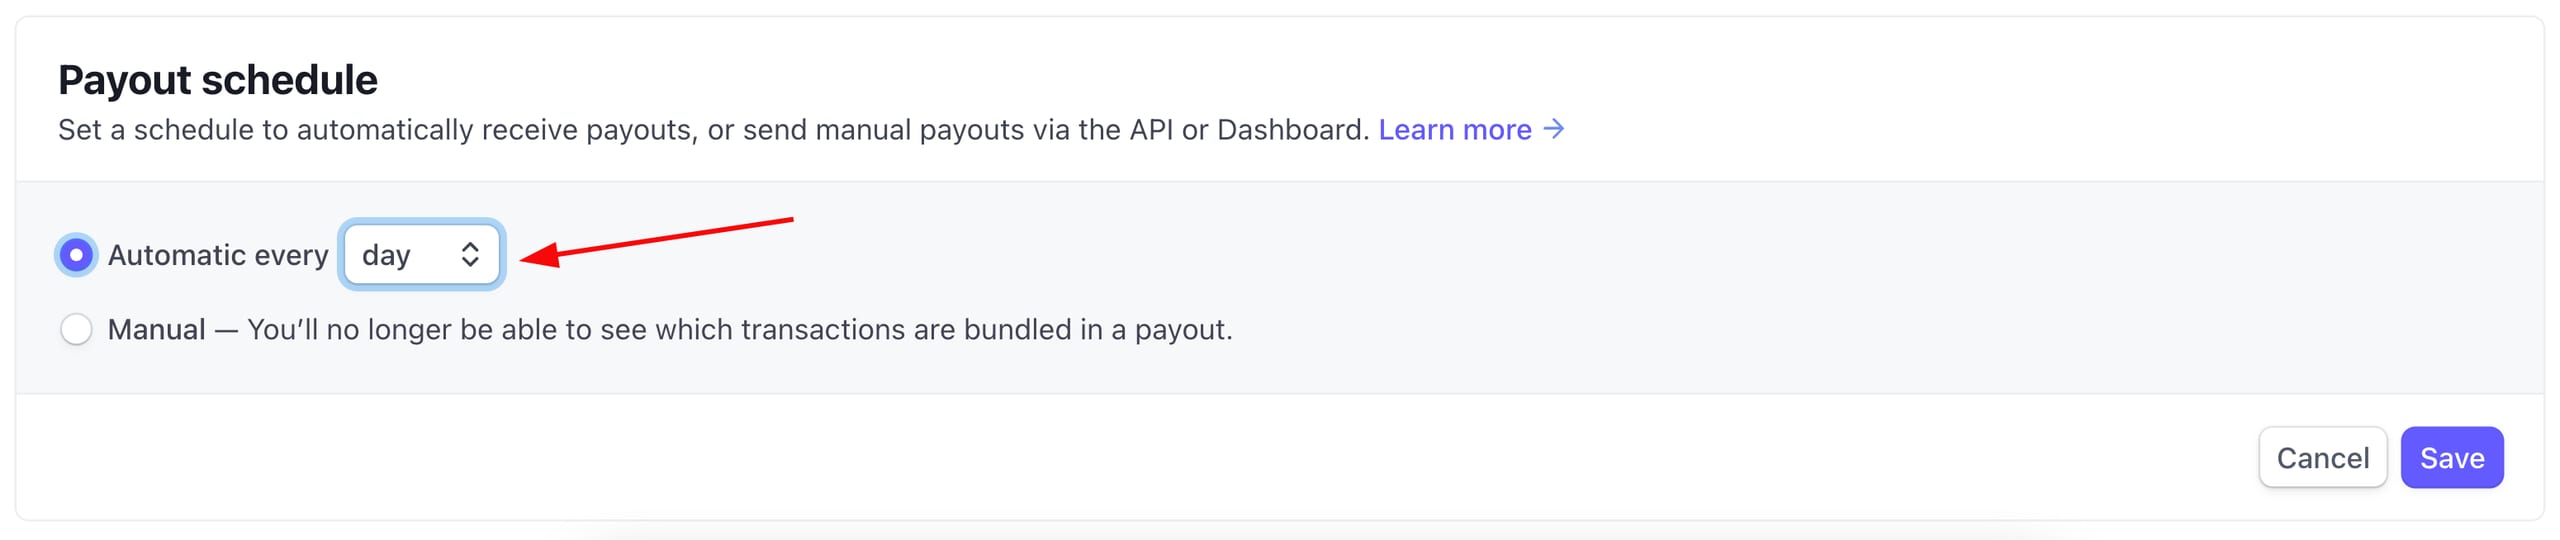
Task: Select the Automatic every radio button
Action: [76, 255]
